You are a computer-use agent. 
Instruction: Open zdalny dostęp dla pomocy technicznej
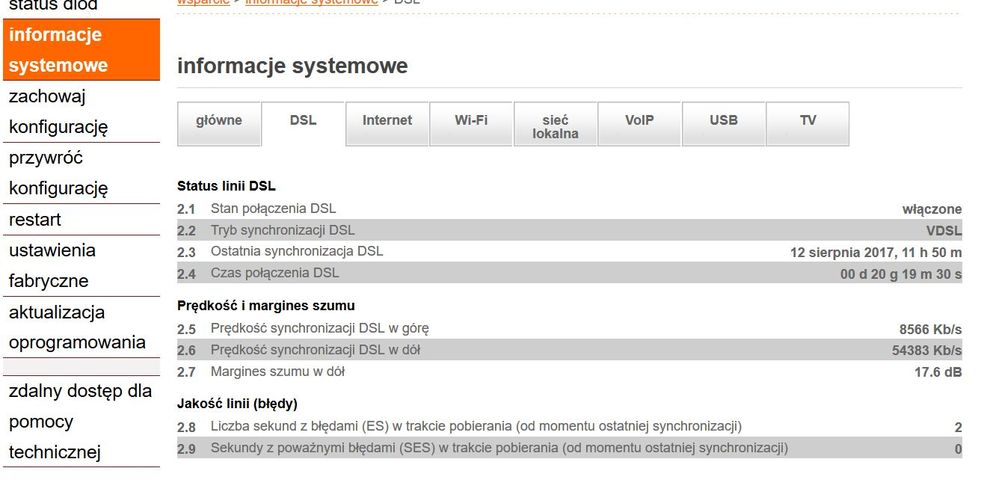[x=80, y=421]
